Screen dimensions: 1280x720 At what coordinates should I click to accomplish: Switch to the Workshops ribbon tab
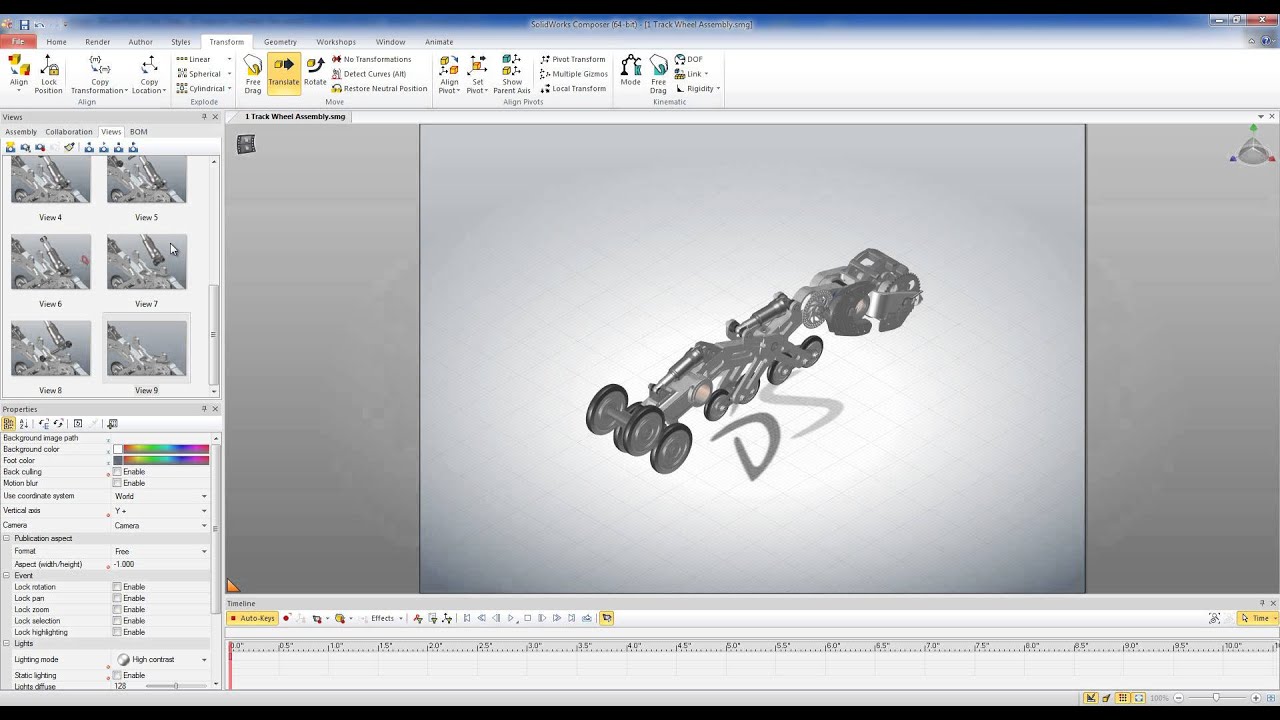tap(336, 42)
